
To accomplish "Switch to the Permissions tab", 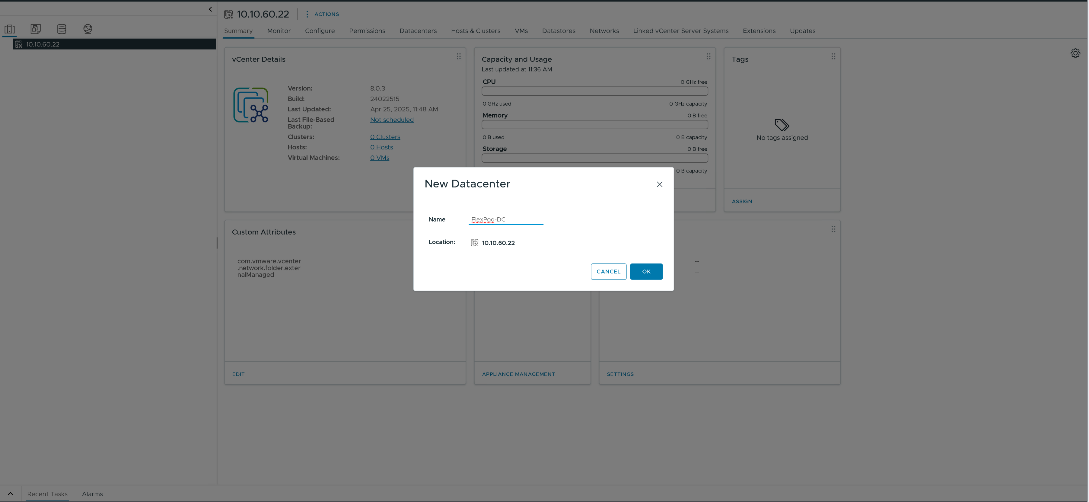I will coord(367,31).
